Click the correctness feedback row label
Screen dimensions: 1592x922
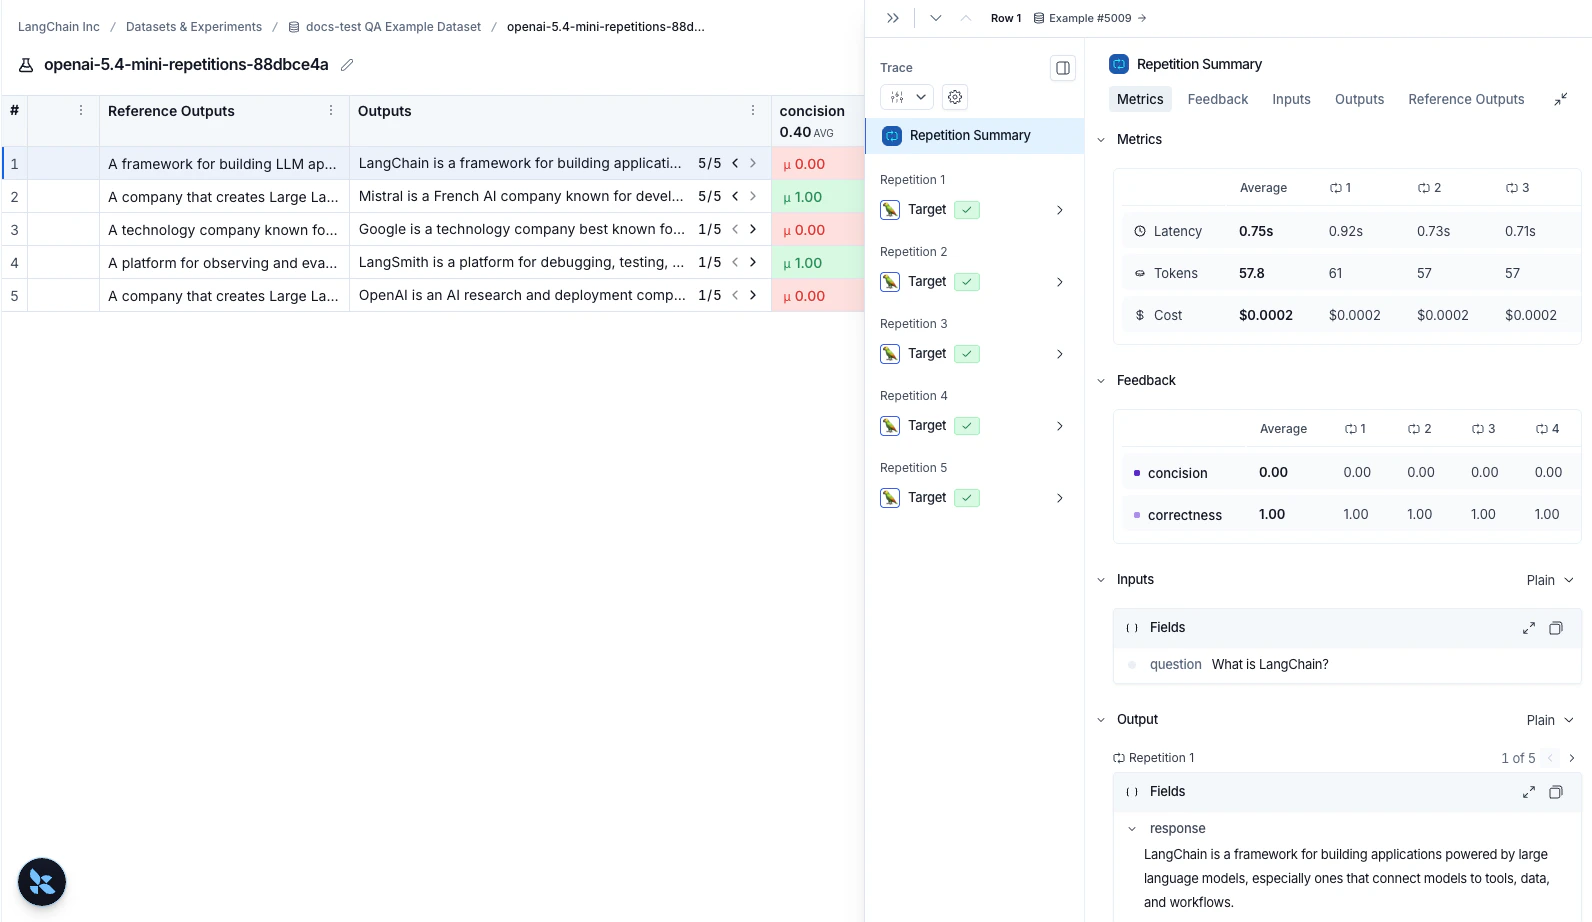coord(1184,515)
